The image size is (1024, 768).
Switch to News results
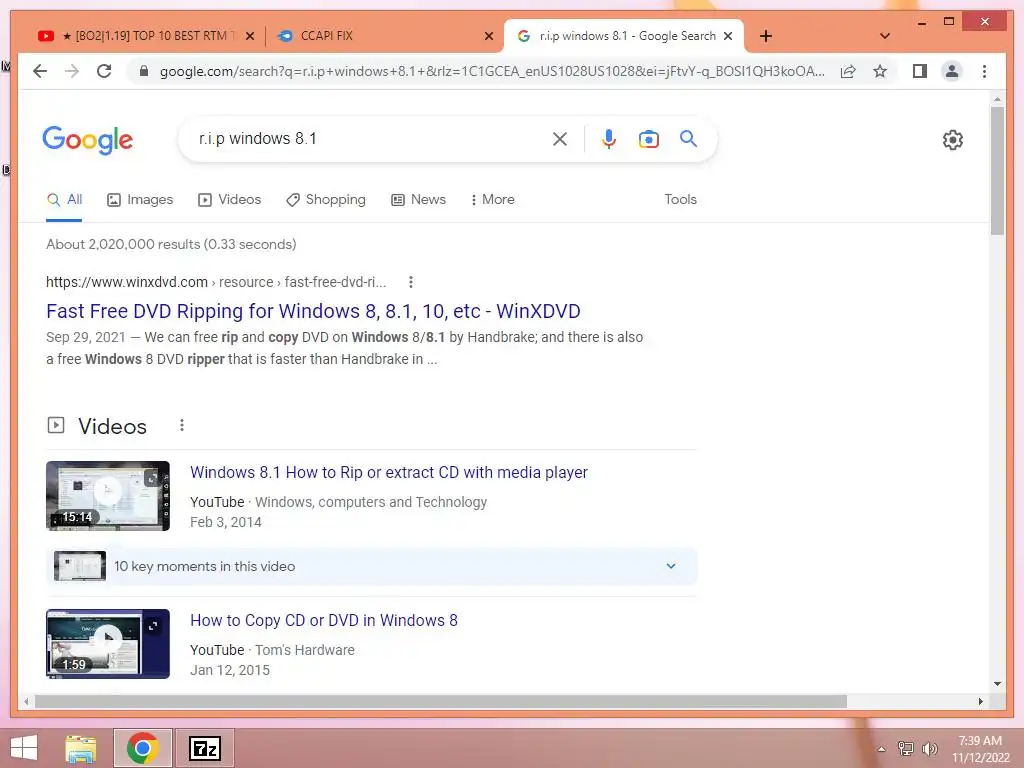click(418, 200)
